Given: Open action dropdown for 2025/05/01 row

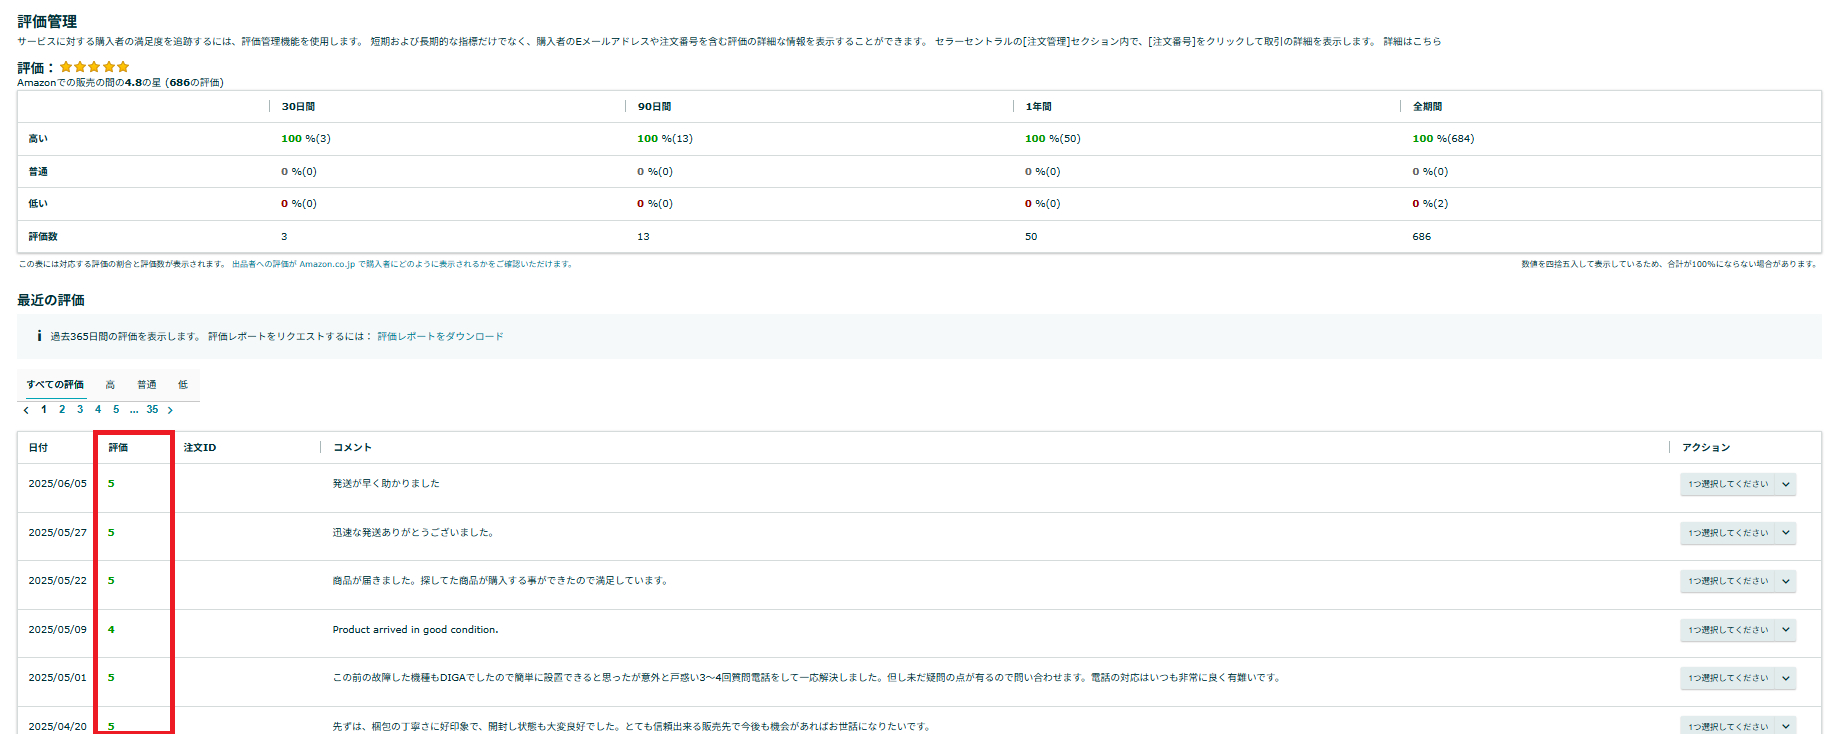Looking at the screenshot, I should [1738, 678].
